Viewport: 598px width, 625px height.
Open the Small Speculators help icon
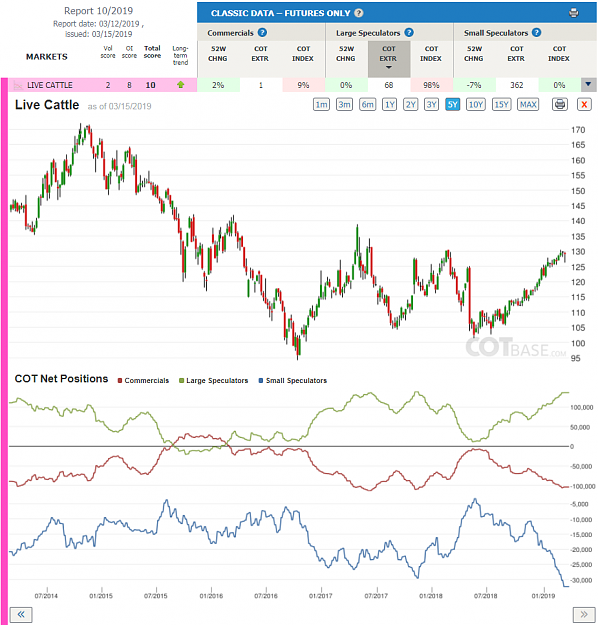coord(537,33)
